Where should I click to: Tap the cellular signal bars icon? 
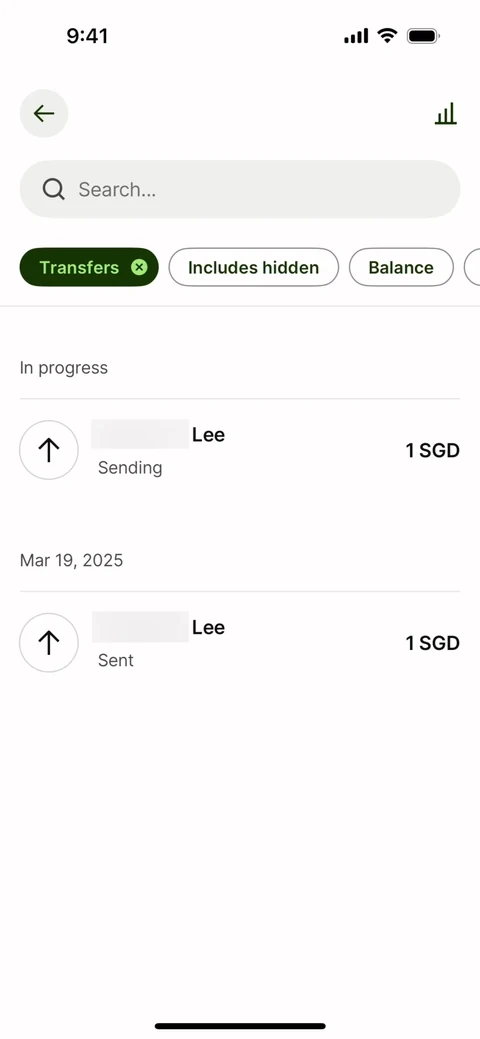(x=356, y=36)
